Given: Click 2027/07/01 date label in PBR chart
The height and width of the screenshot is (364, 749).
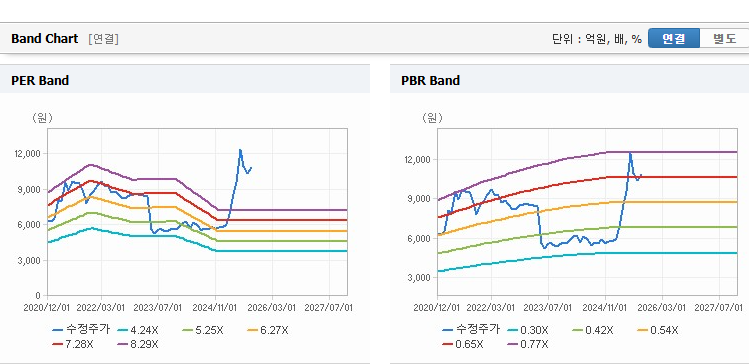Looking at the screenshot, I should (x=718, y=308).
